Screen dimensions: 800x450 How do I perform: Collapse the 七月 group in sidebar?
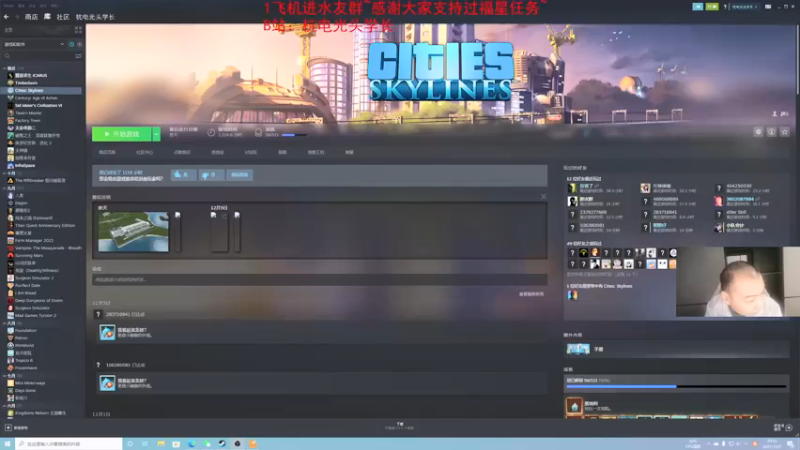(5, 376)
